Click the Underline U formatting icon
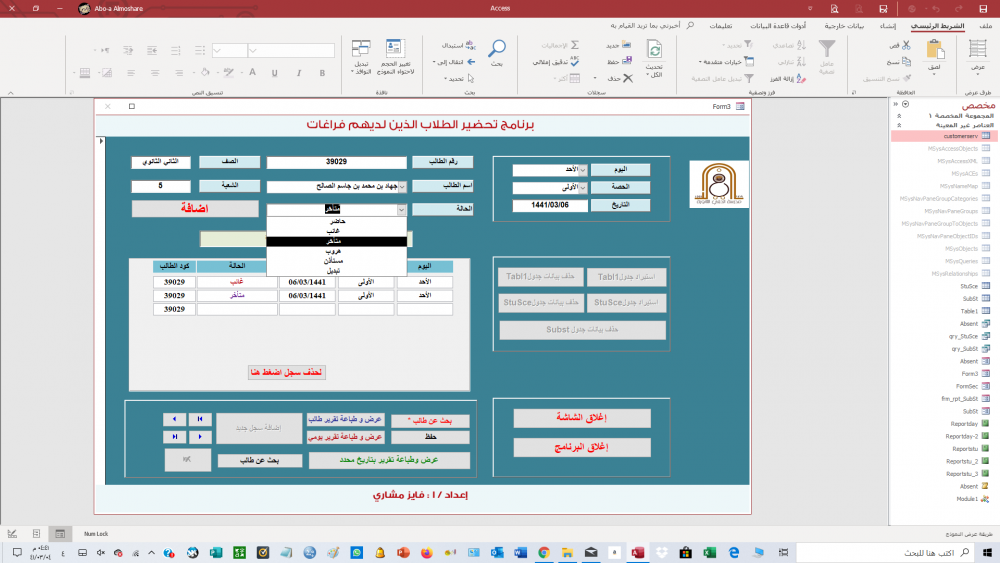 (x=274, y=73)
